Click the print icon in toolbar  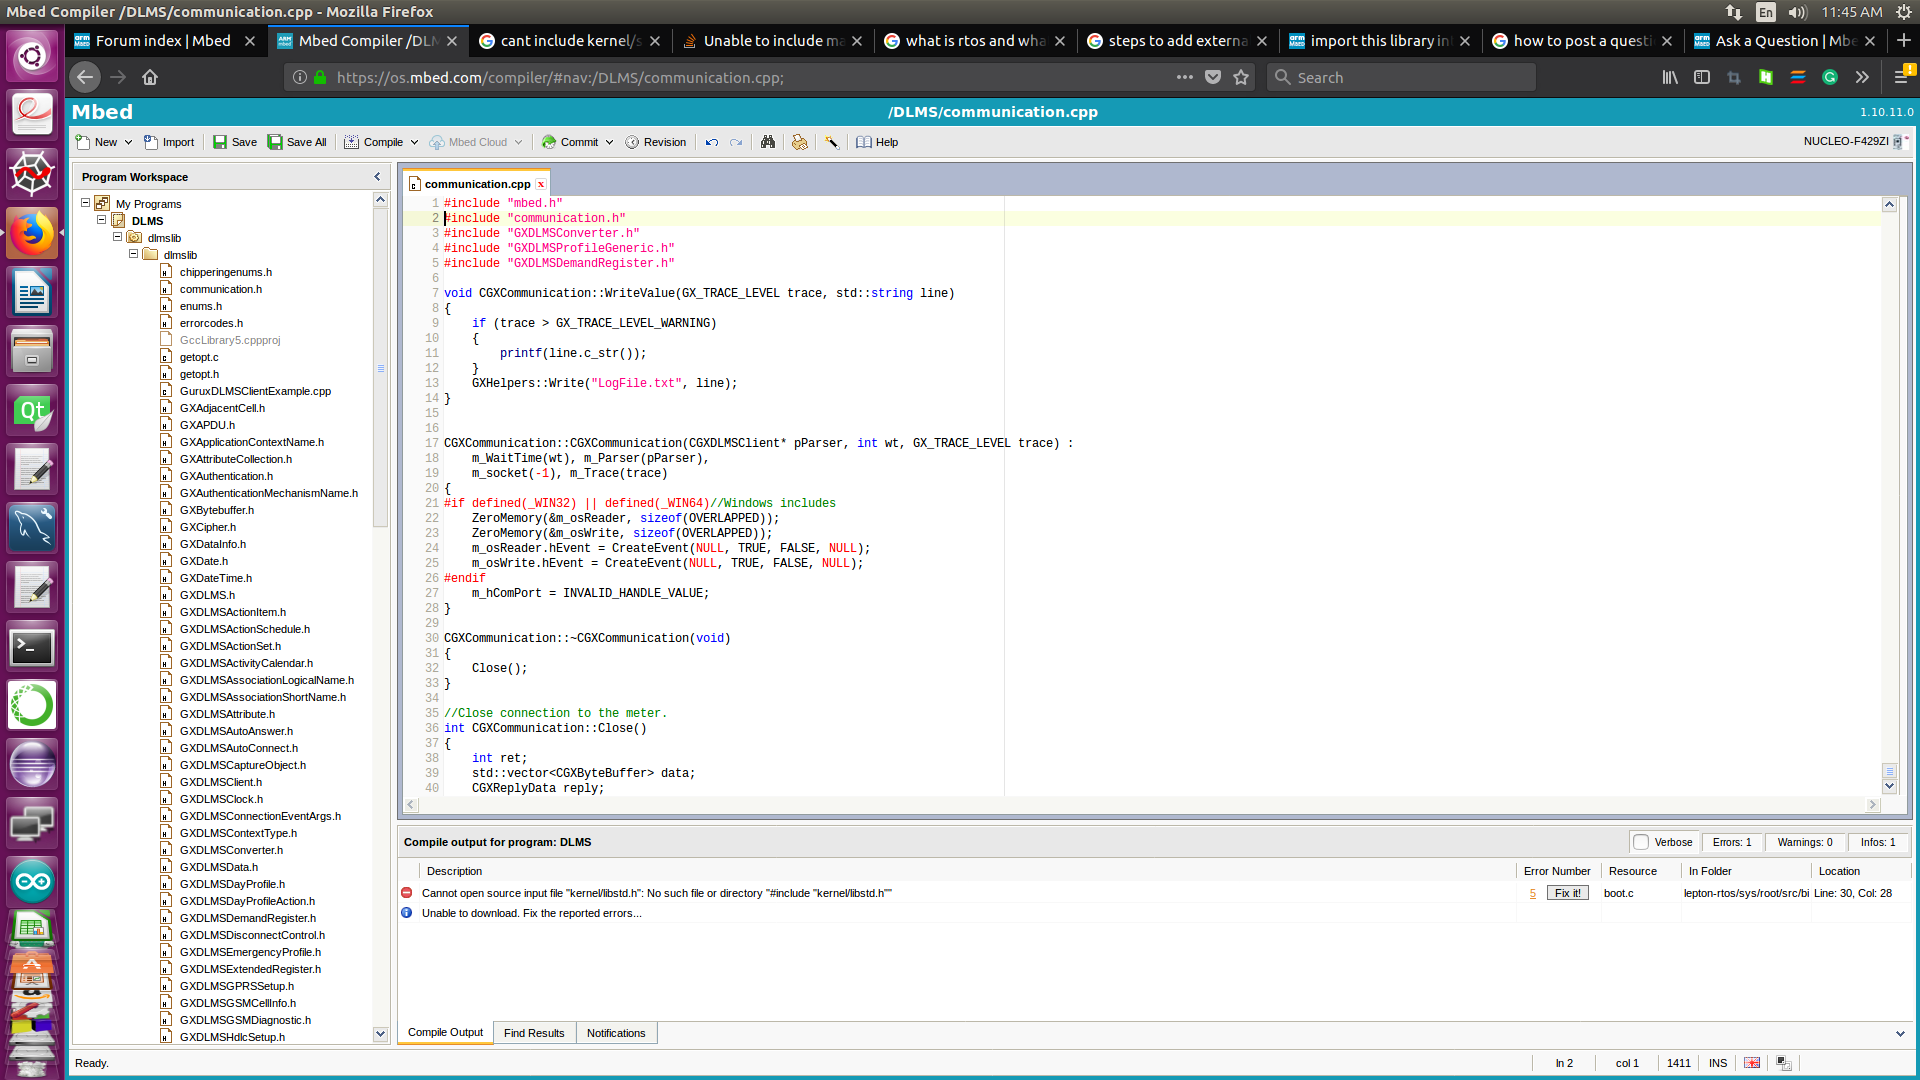(799, 142)
